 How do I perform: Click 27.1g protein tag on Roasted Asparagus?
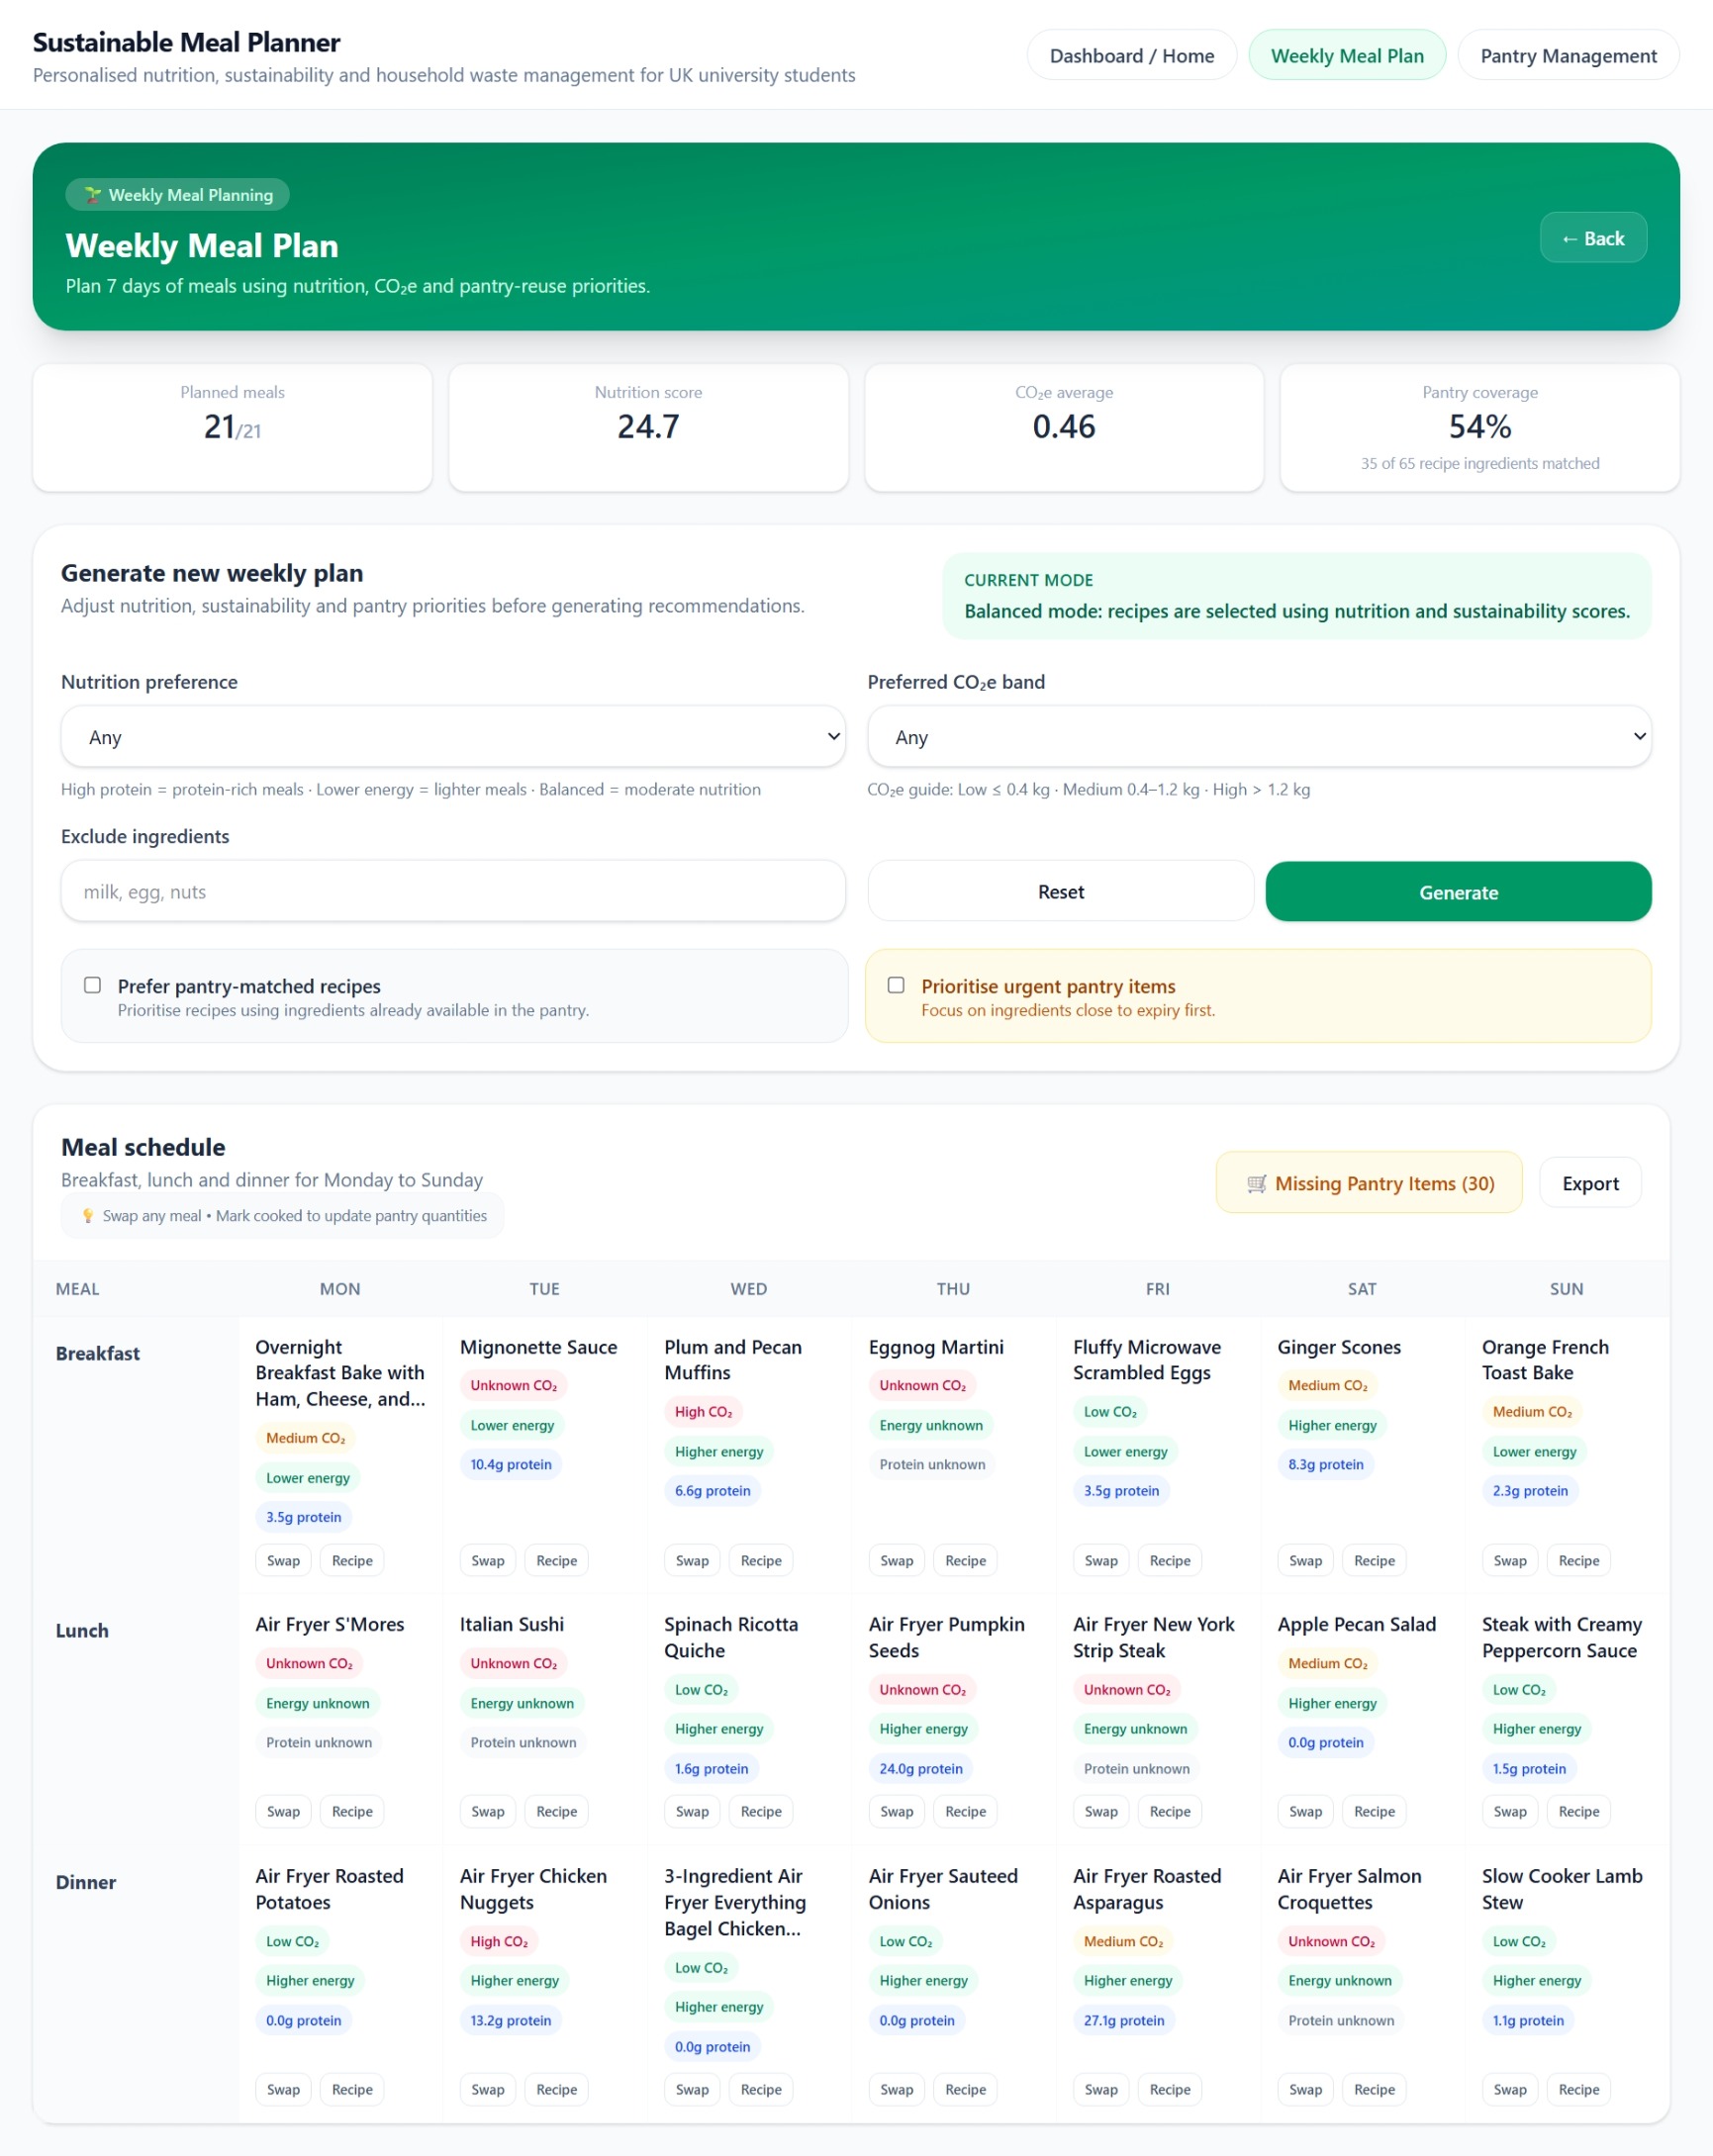click(x=1124, y=2020)
